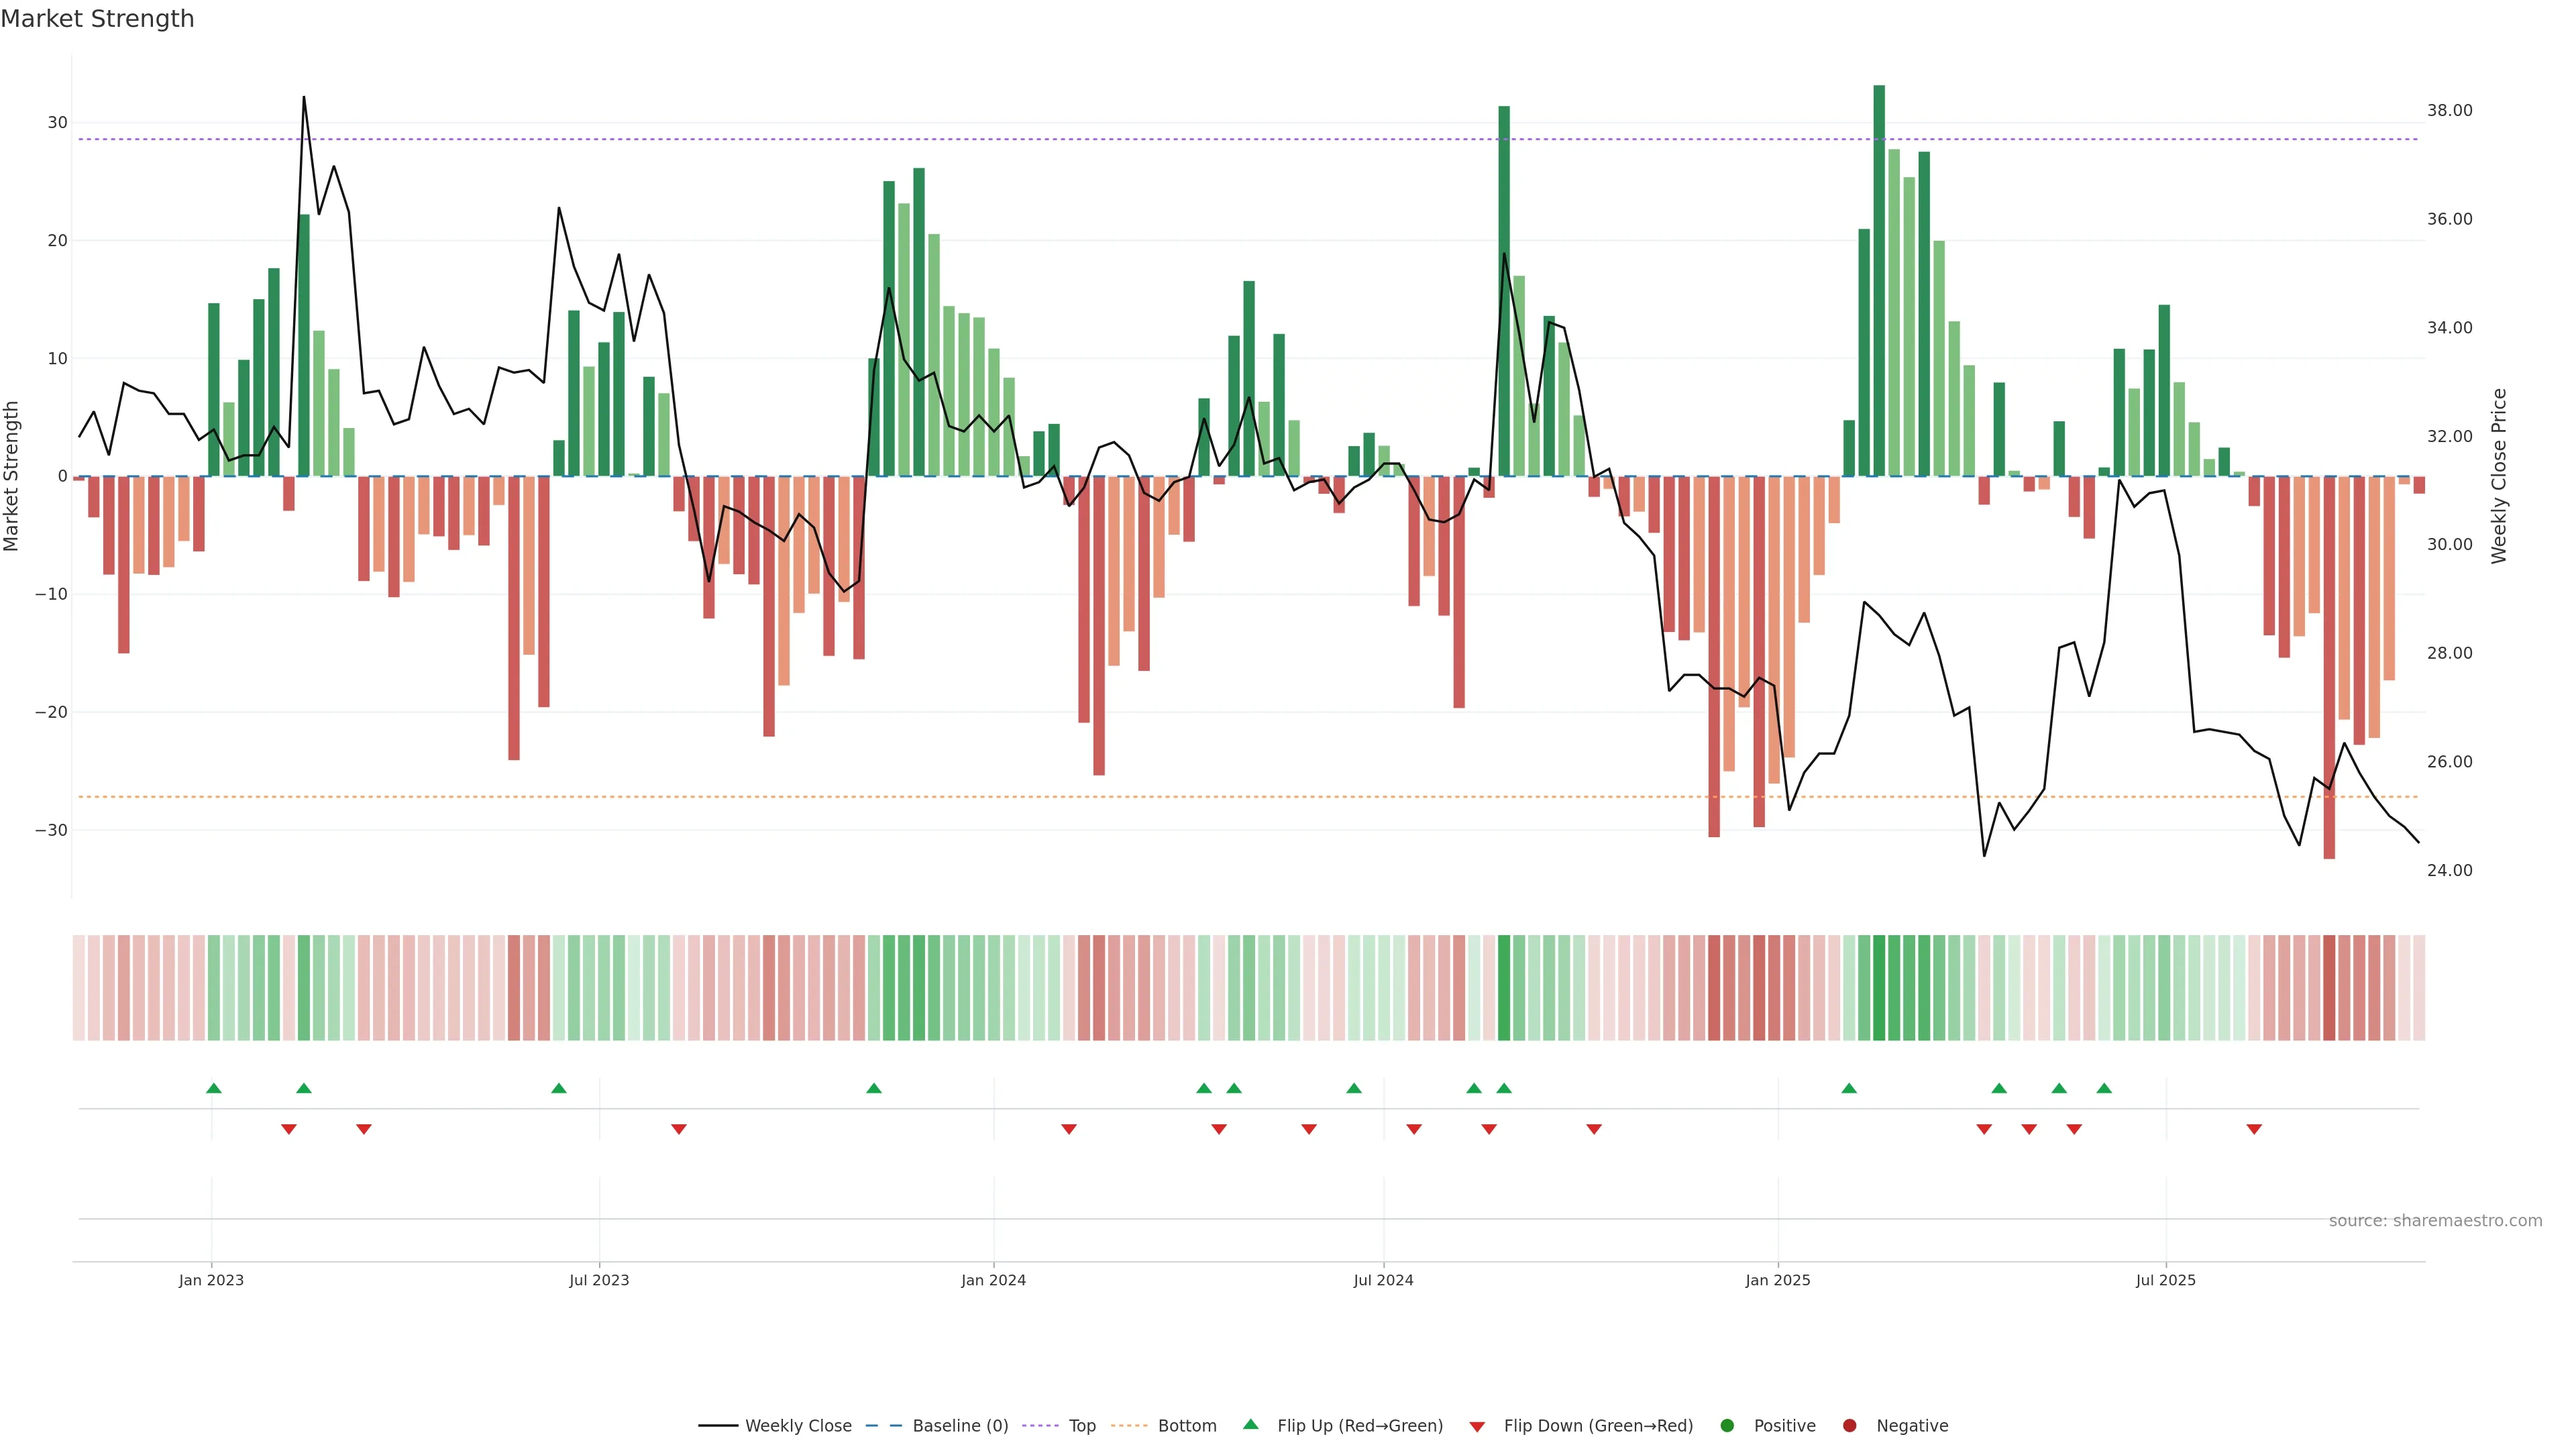Screen dimensions: 2576x1449
Task: Click the source: sharemaestro.com text
Action: point(2435,1220)
